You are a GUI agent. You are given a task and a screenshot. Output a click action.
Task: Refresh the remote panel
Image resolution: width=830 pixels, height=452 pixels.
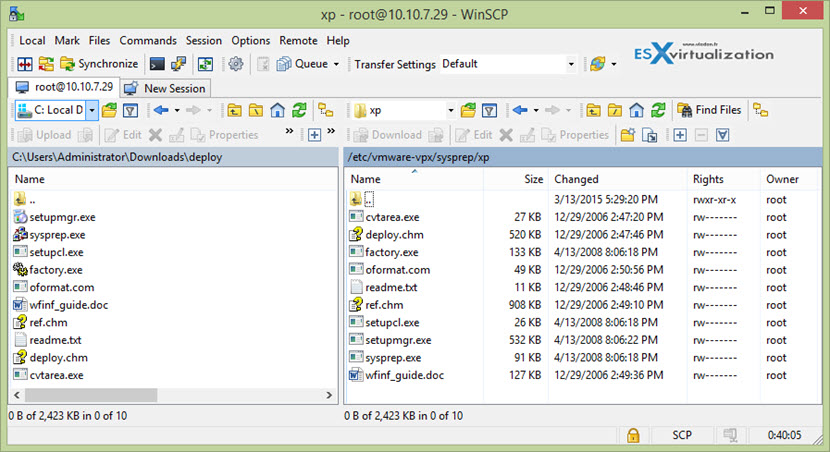[x=658, y=110]
